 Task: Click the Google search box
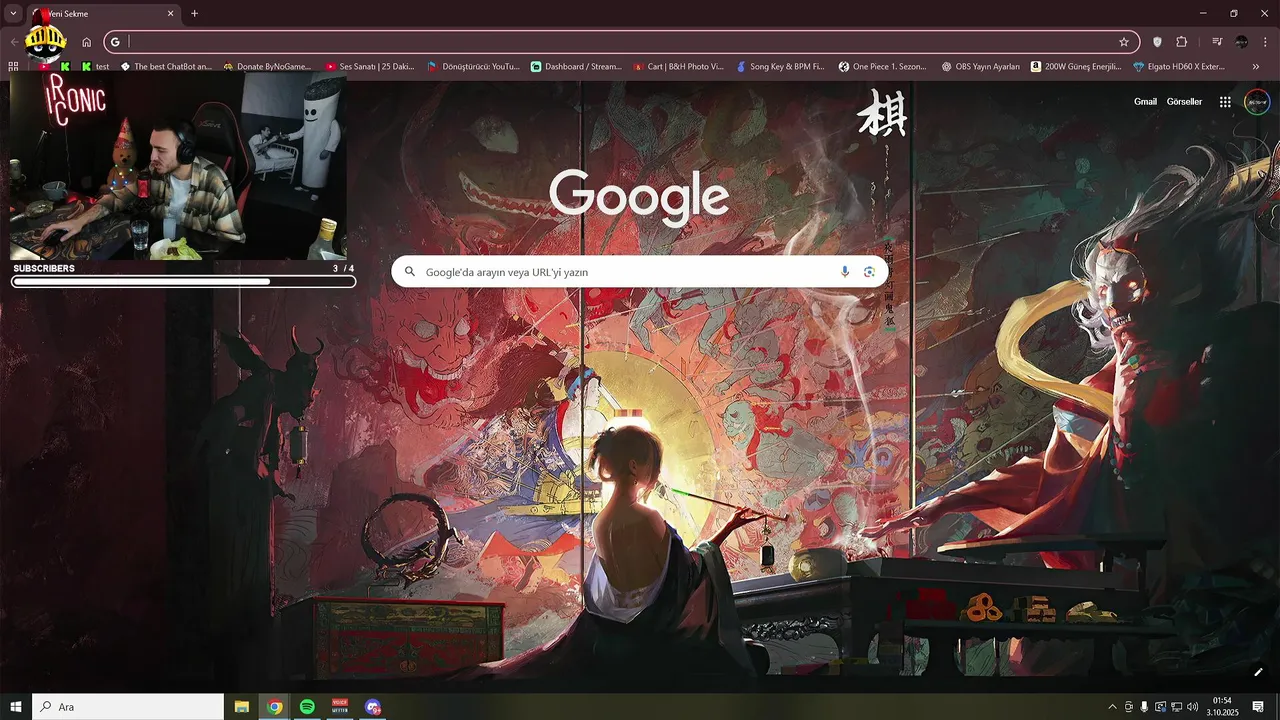639,272
